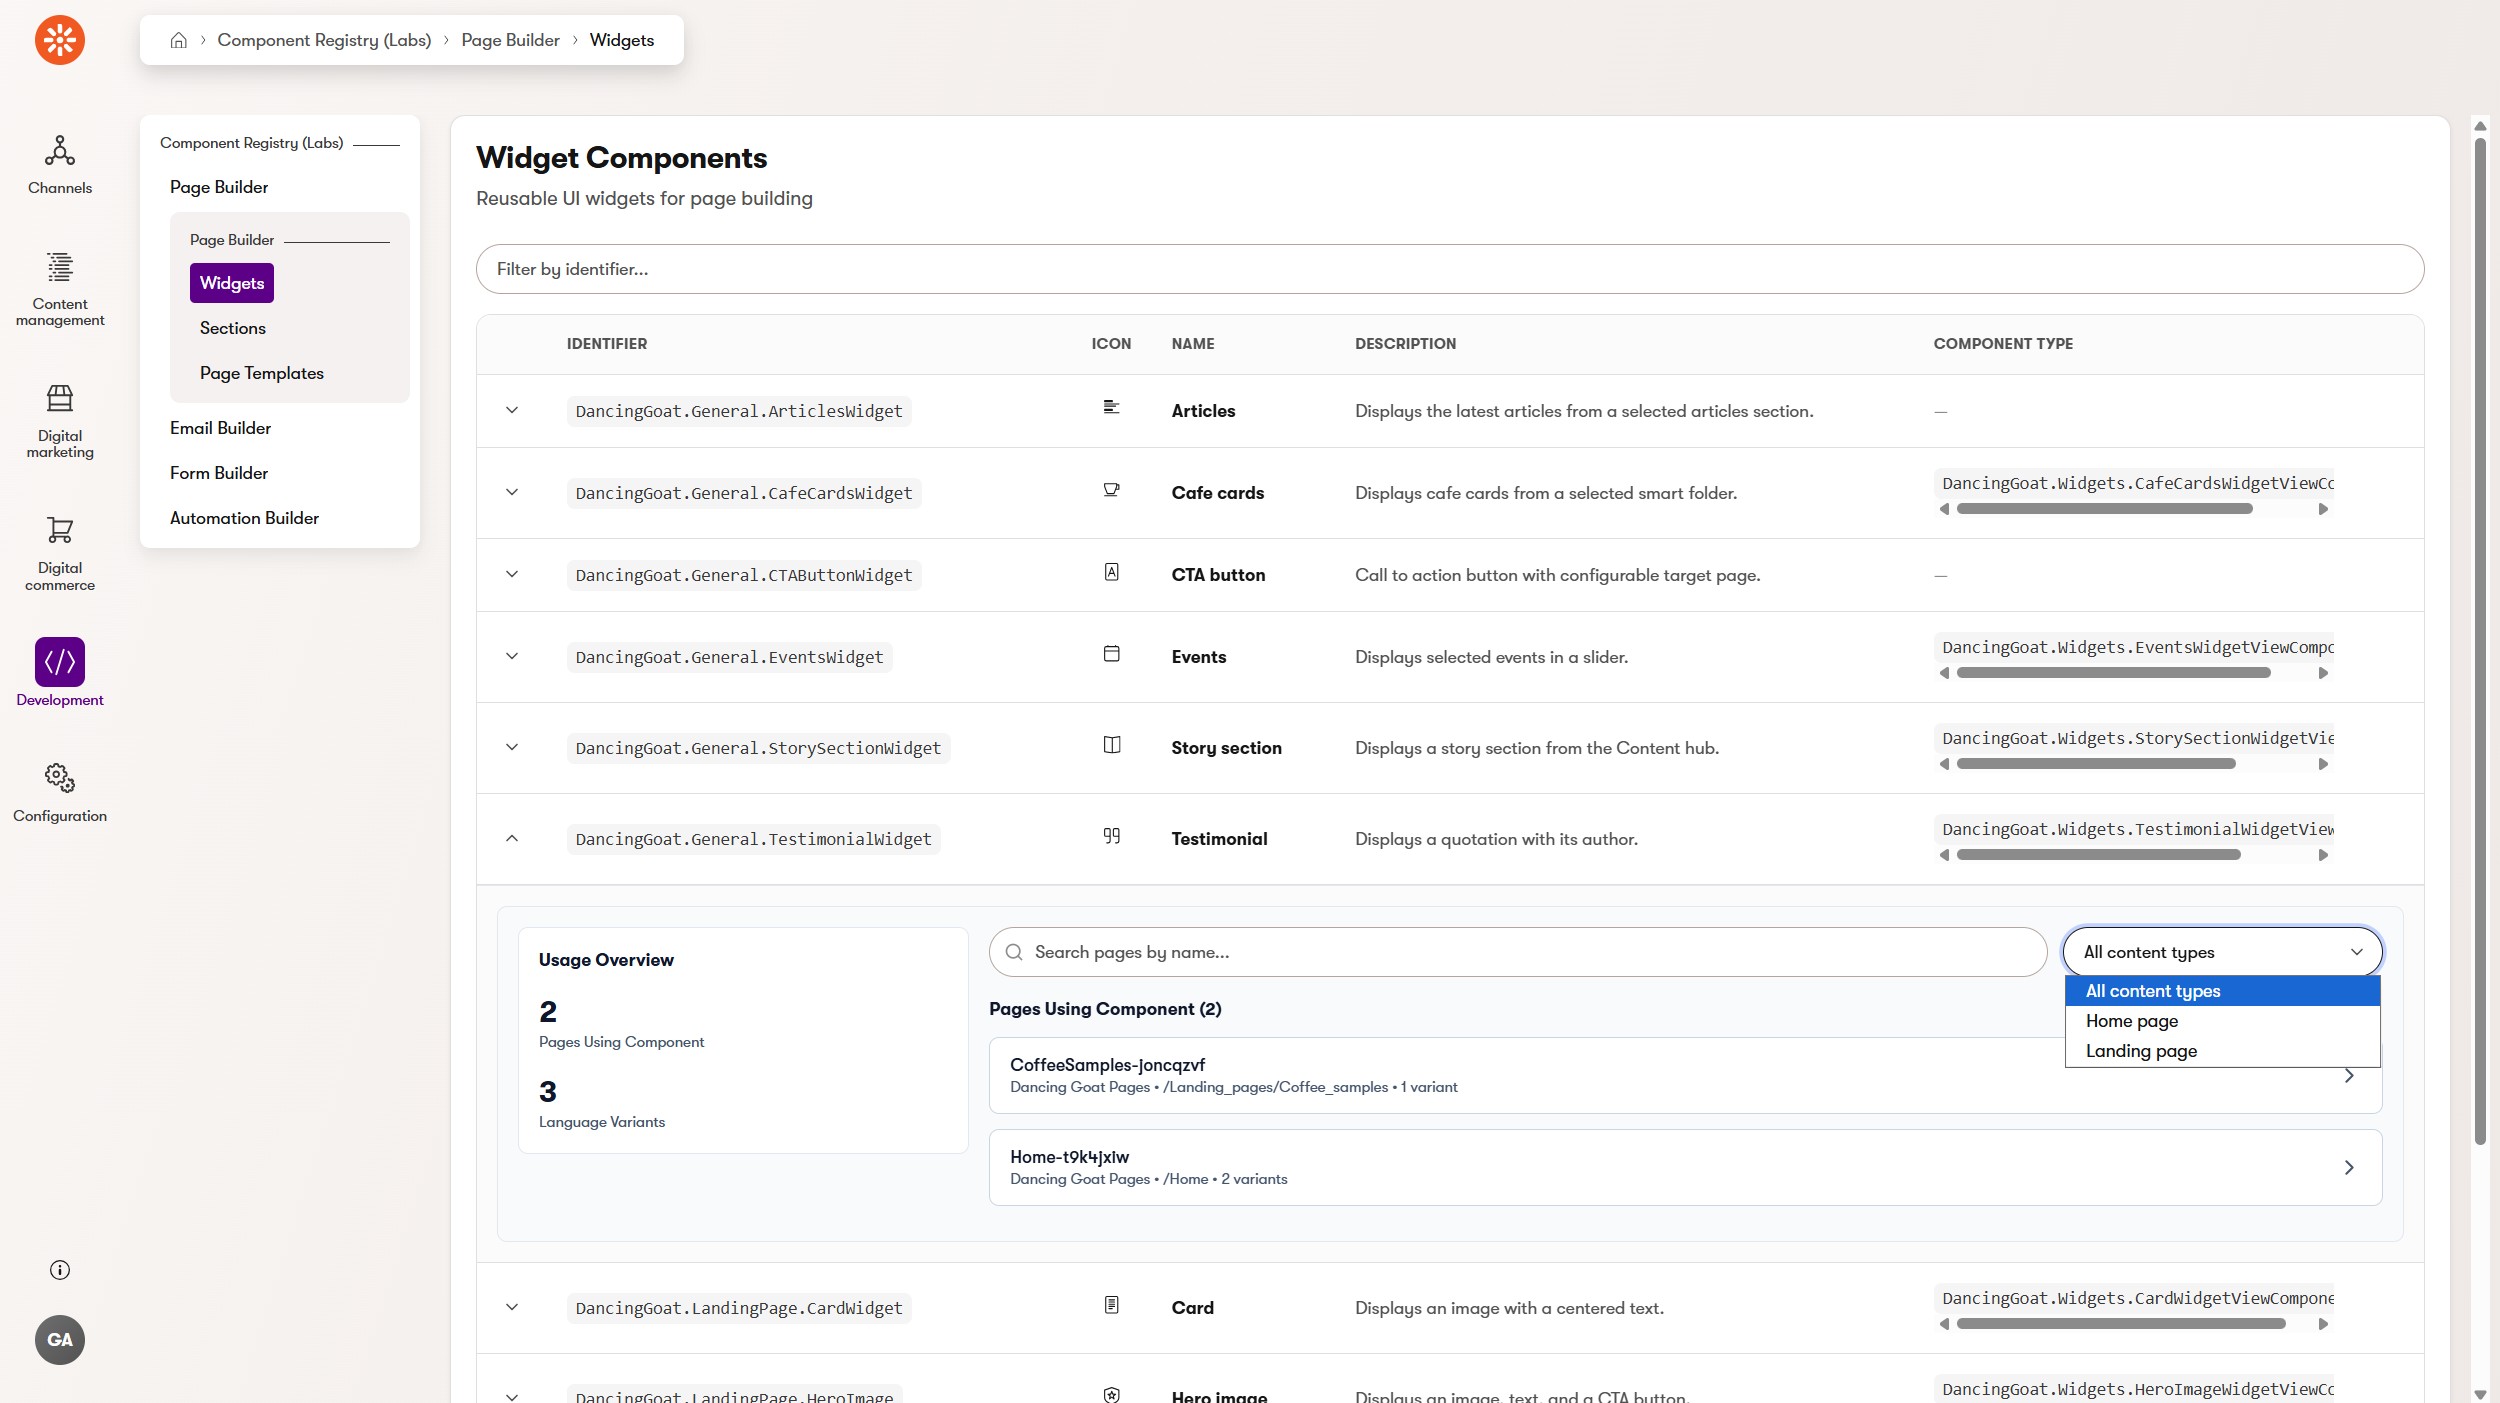Screen dimensions: 2500x1403
Task: Choose All content types option in list
Action: coord(2222,991)
